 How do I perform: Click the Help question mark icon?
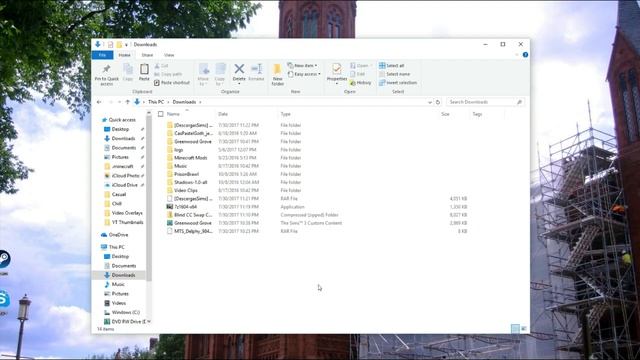pos(525,55)
